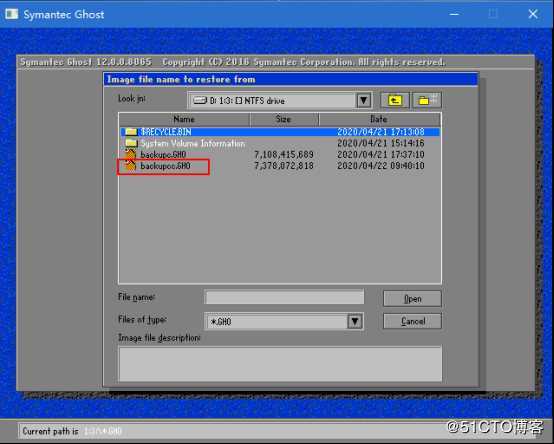Image resolution: width=554 pixels, height=444 pixels.
Task: Click date 2020/04/21 17:13:08
Action: tap(381, 132)
